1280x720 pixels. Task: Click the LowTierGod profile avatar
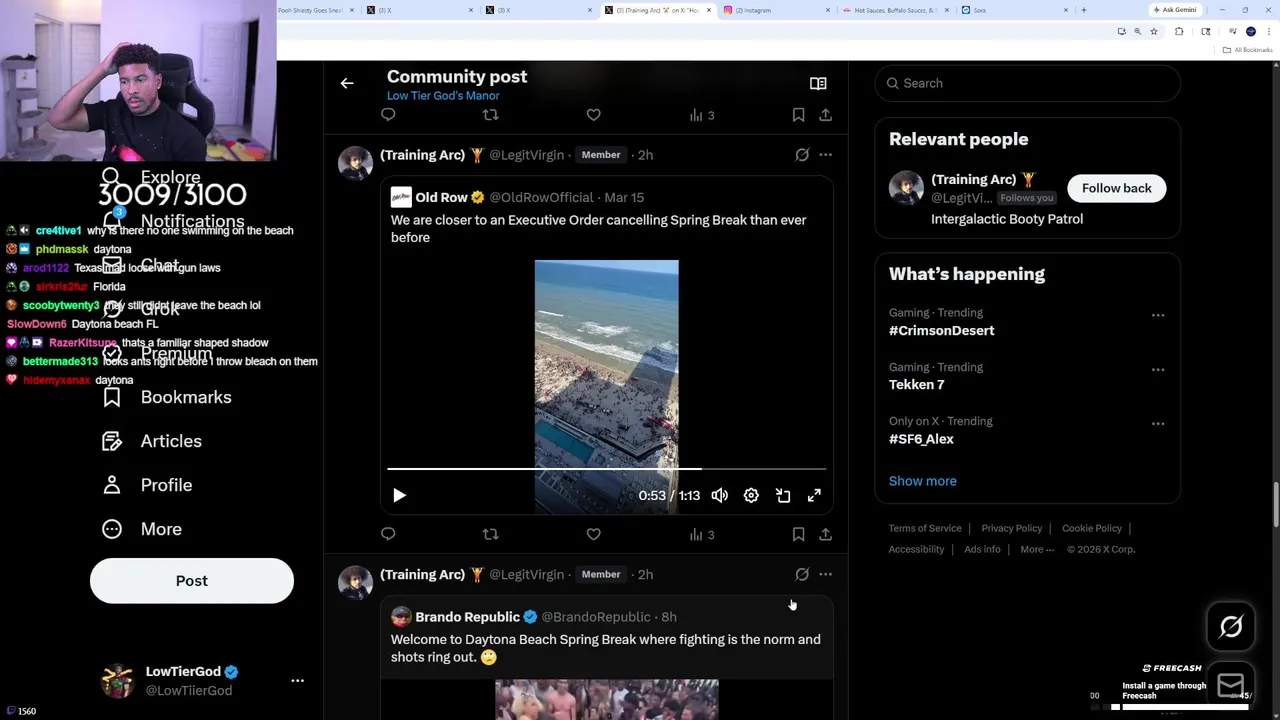coord(118,680)
